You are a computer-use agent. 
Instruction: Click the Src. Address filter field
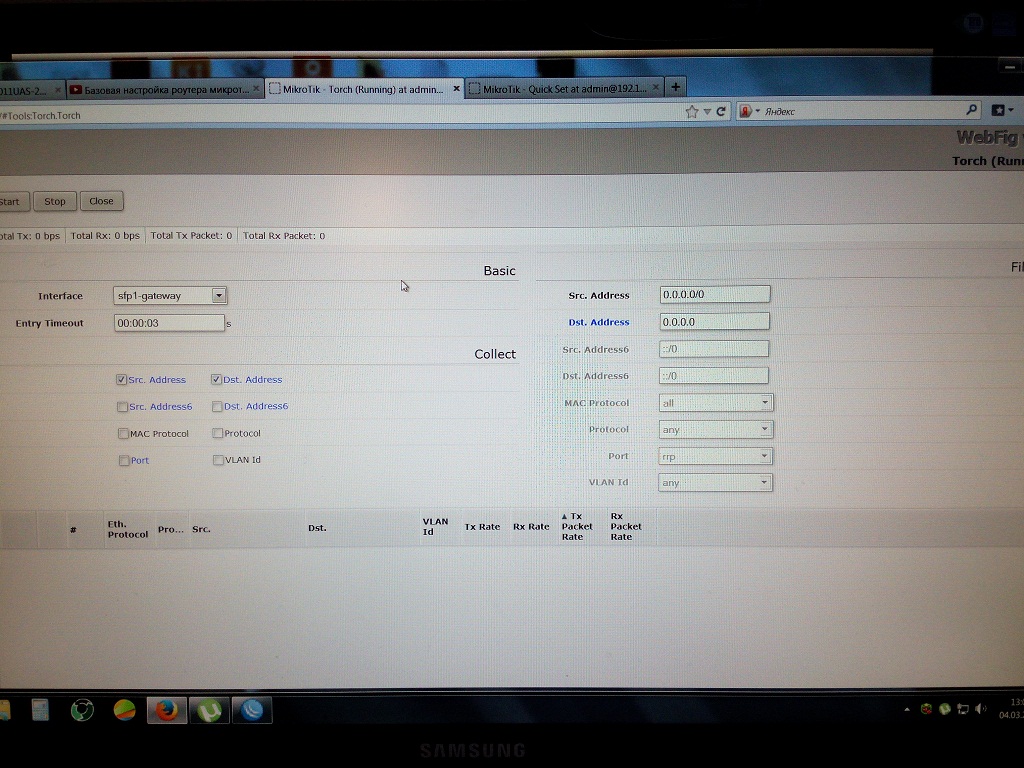tap(714, 295)
